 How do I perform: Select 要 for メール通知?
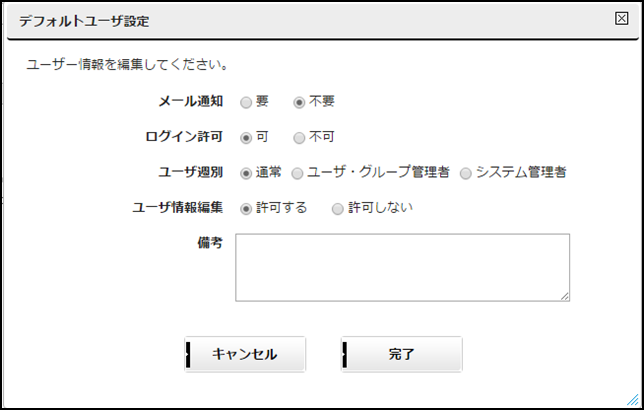pos(246,102)
